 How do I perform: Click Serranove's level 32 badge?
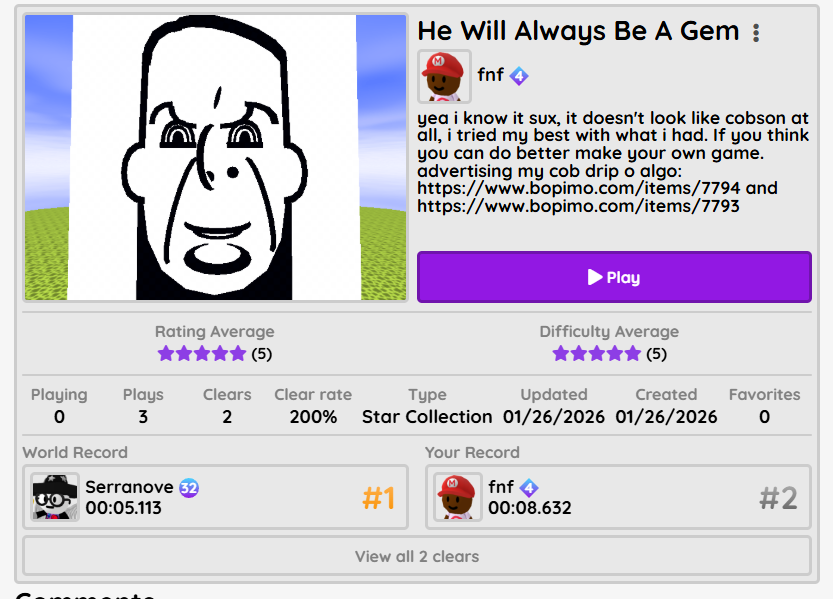pyautogui.click(x=189, y=487)
